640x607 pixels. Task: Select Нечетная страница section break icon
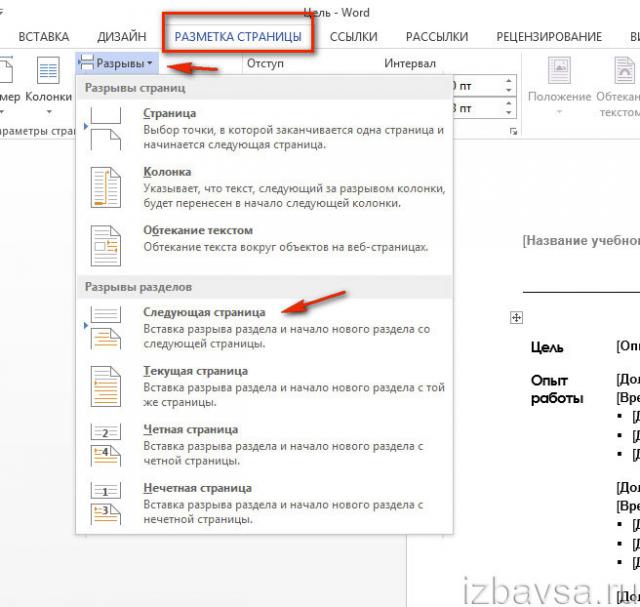click(106, 503)
